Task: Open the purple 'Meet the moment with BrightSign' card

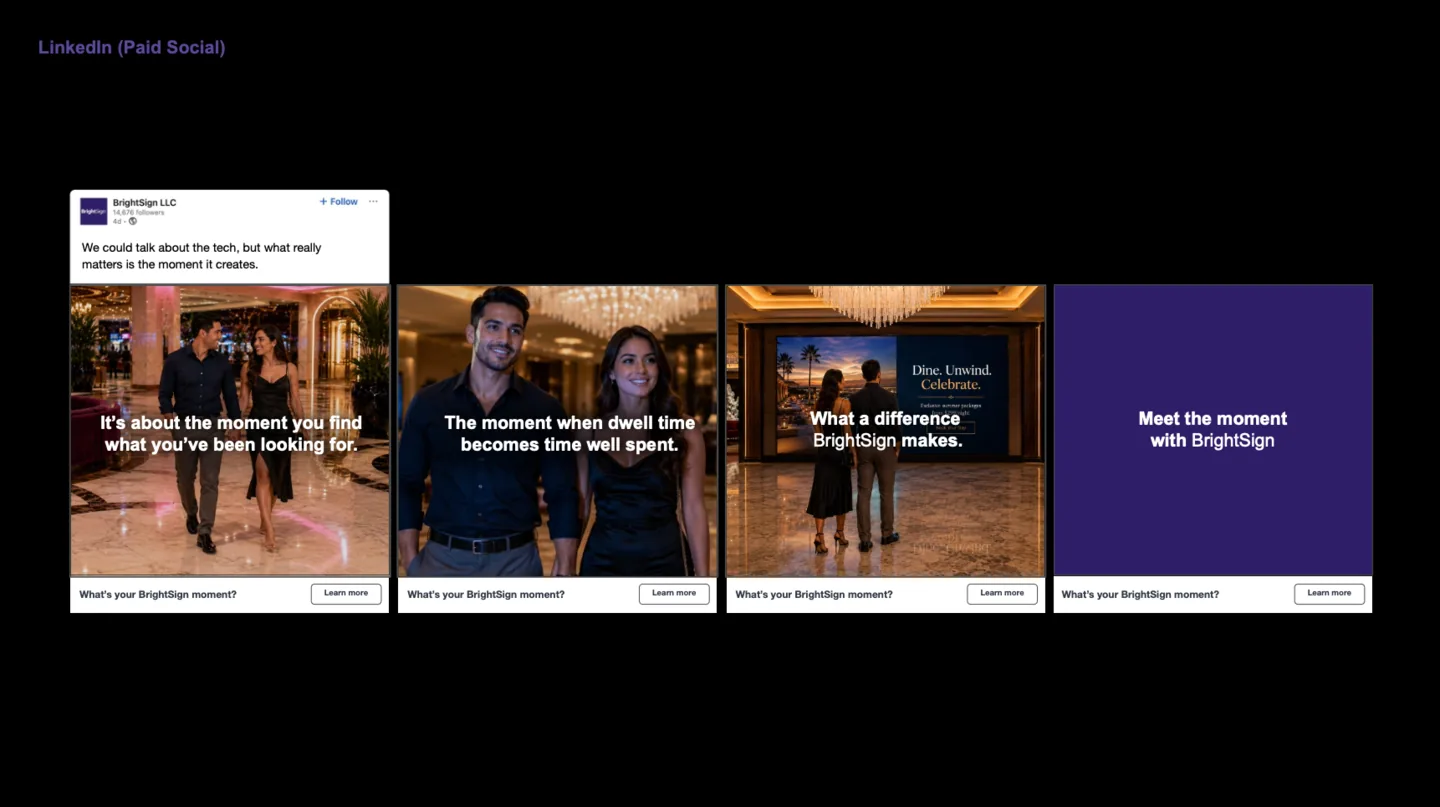Action: [1213, 431]
